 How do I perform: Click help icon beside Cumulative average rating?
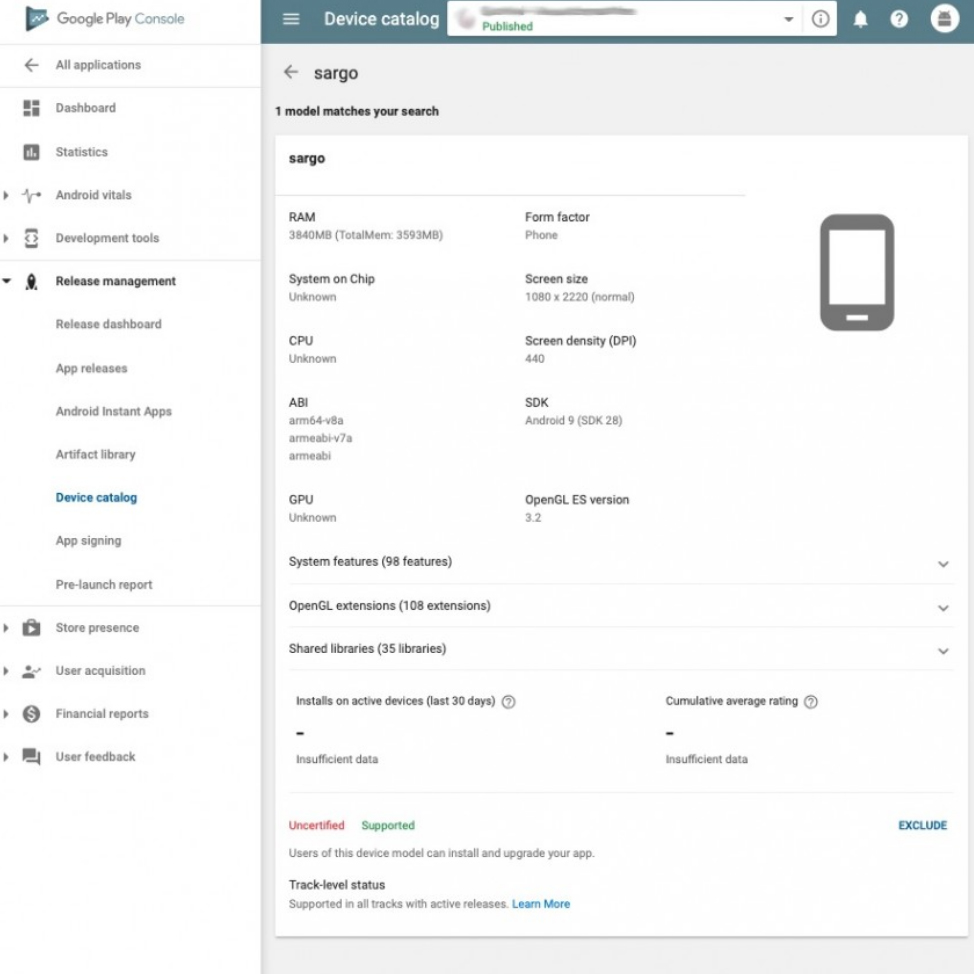[x=811, y=702]
